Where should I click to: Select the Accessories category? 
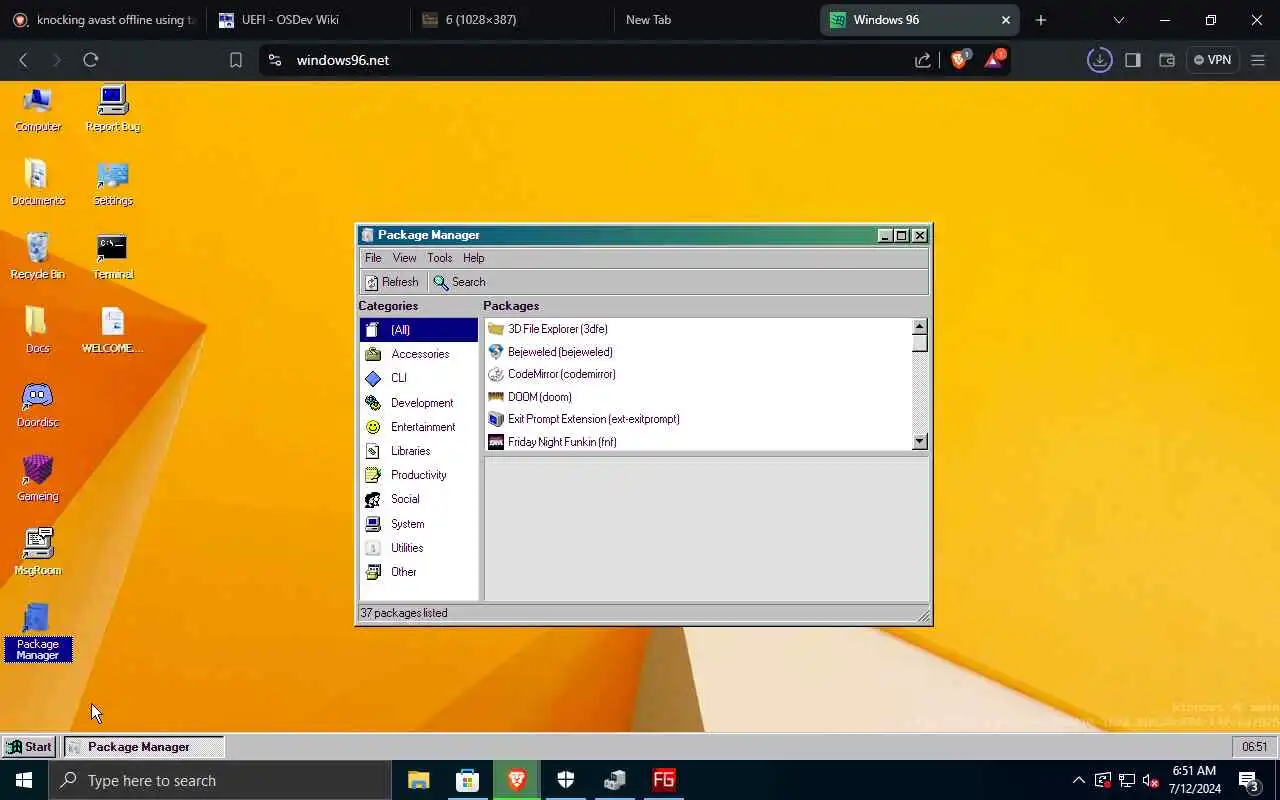(419, 354)
